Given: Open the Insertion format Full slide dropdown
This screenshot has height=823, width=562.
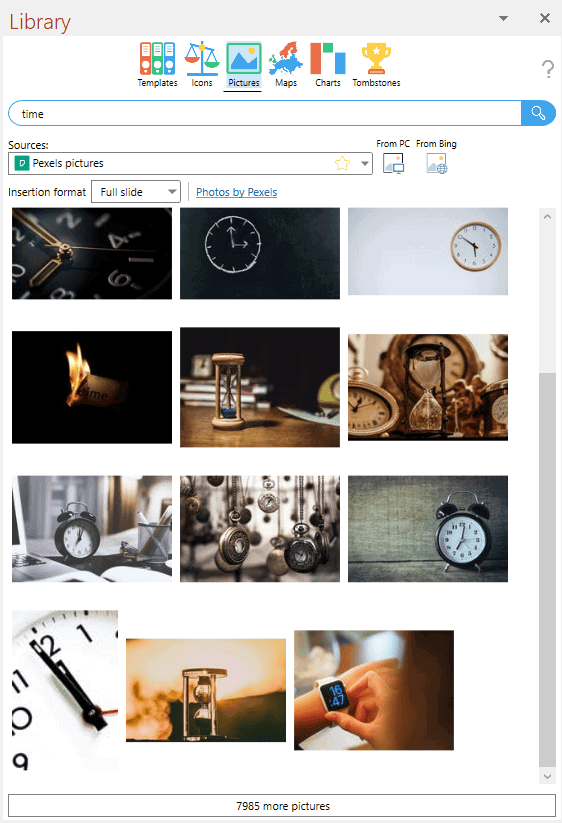Looking at the screenshot, I should pyautogui.click(x=136, y=192).
